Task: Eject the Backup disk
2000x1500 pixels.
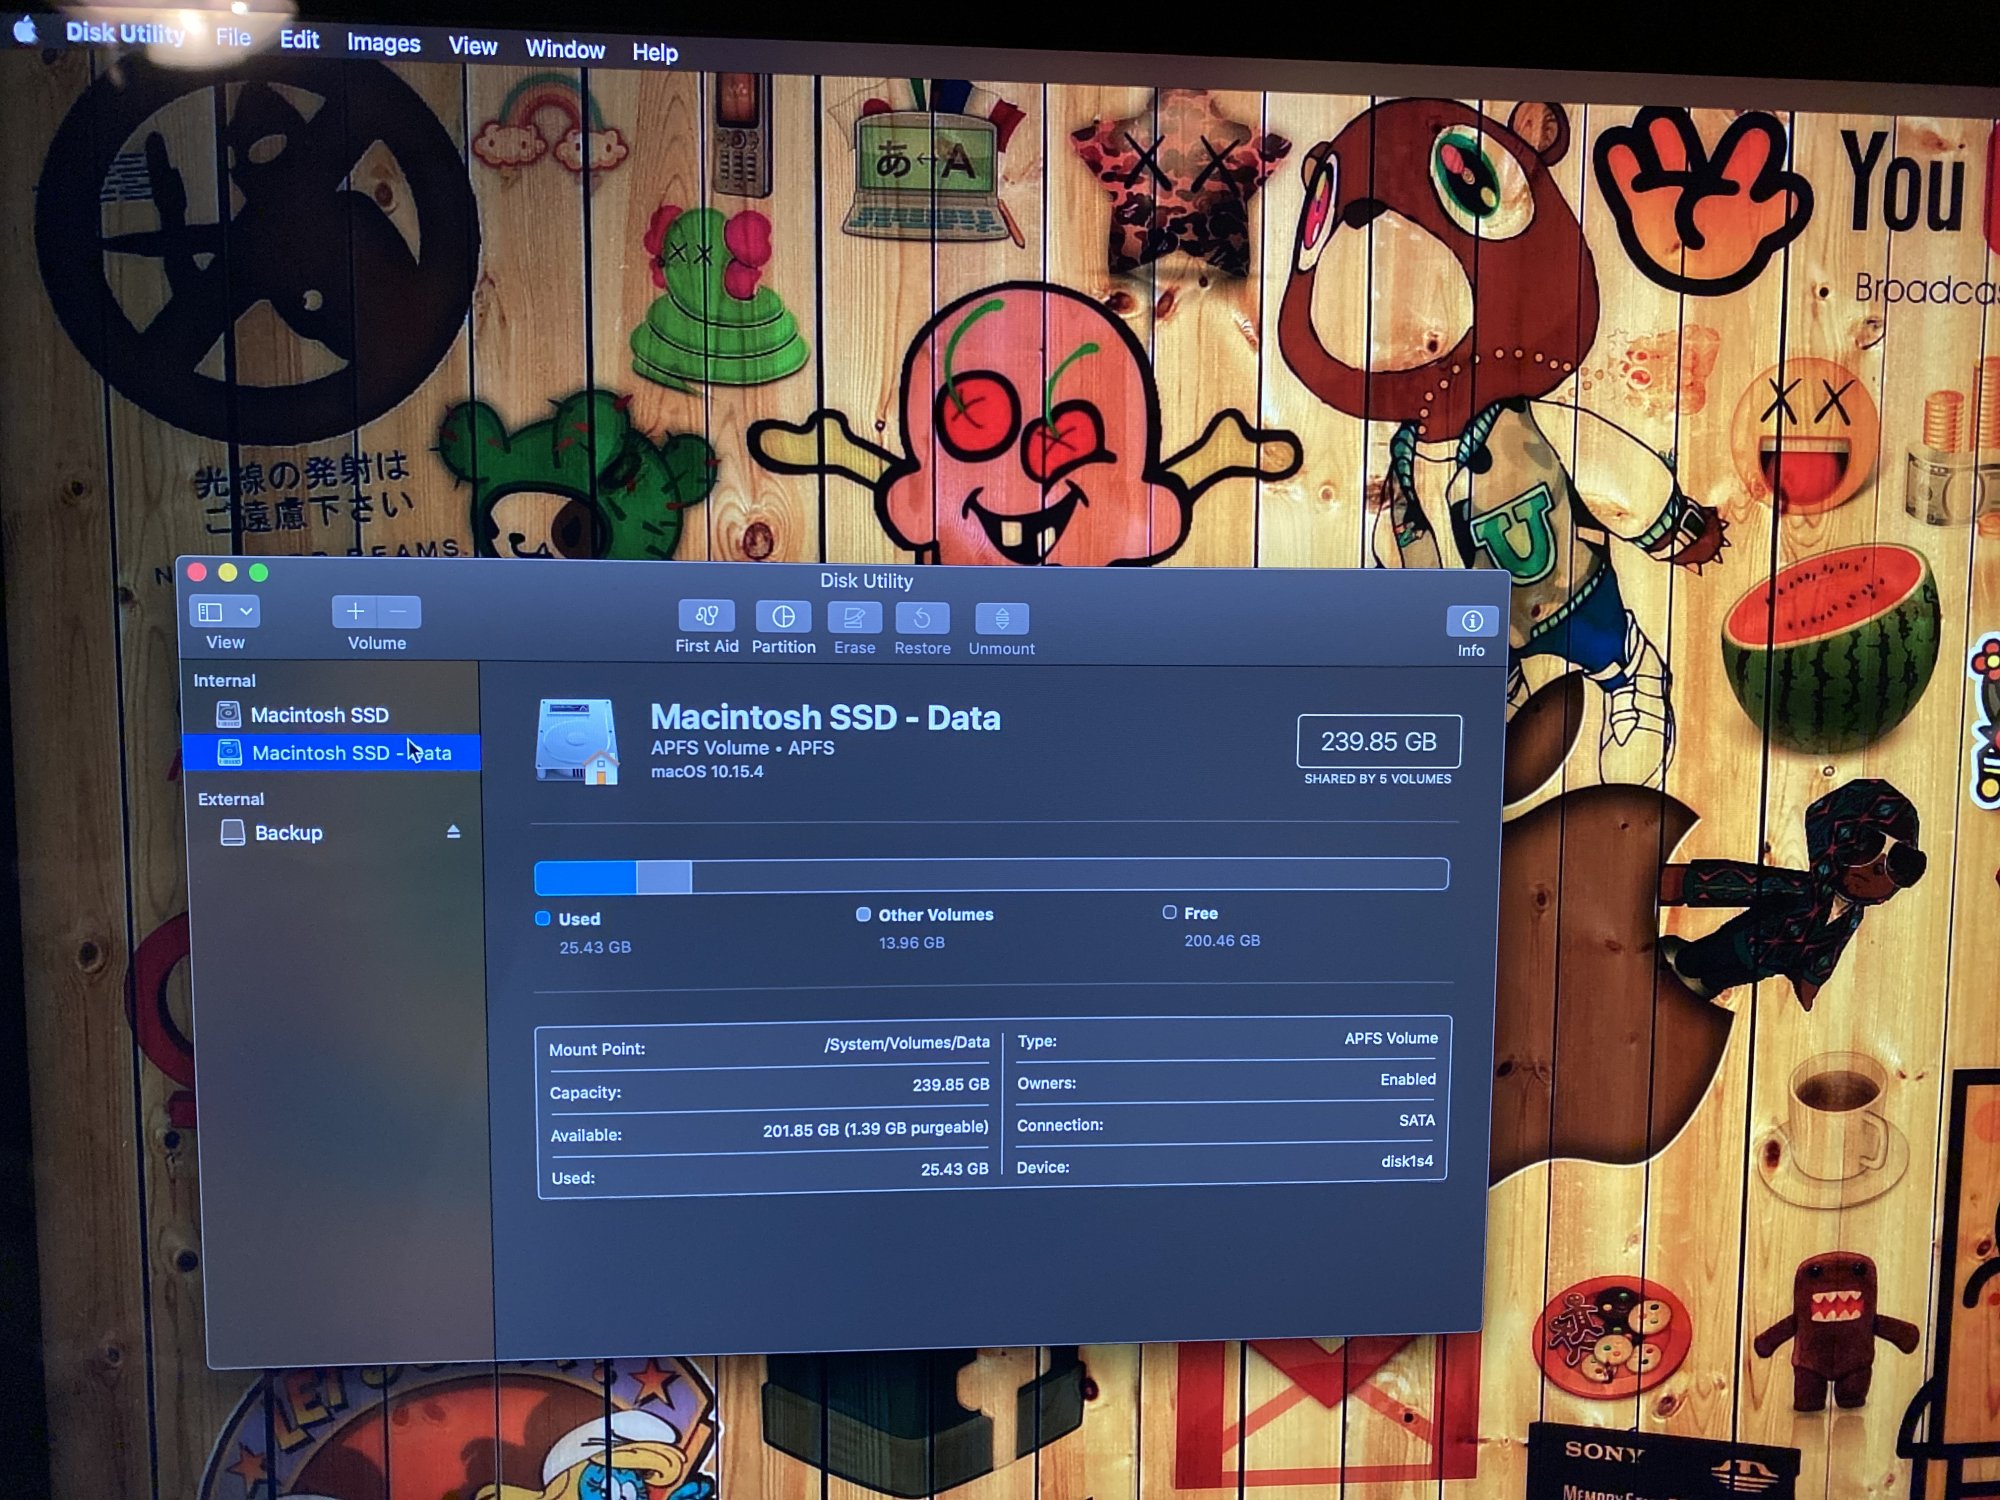Action: click(453, 832)
